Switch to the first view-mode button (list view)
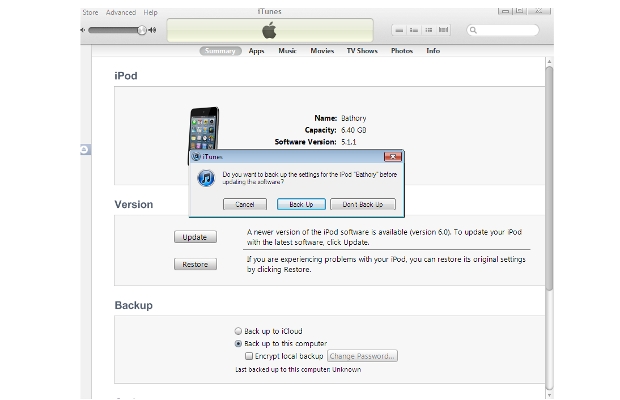Viewport: 620px width, 400px height. (x=399, y=30)
